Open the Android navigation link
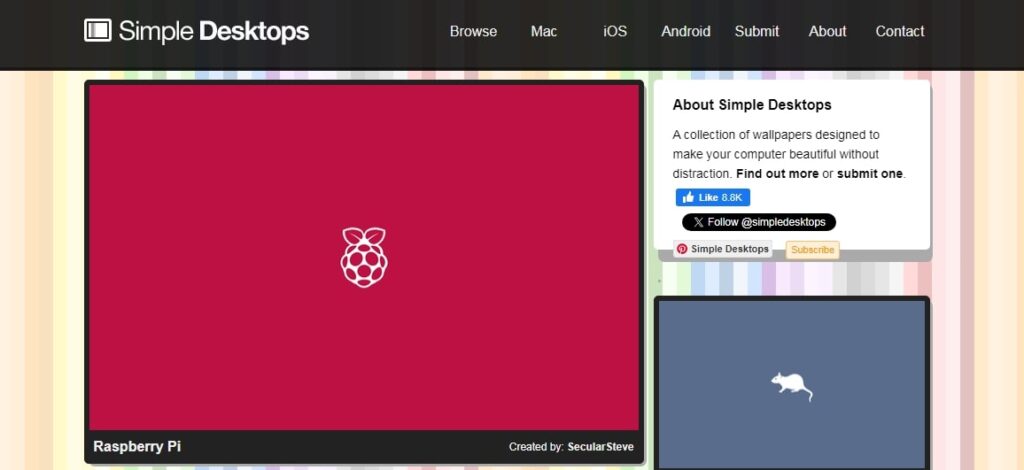The height and width of the screenshot is (470, 1024). [686, 31]
